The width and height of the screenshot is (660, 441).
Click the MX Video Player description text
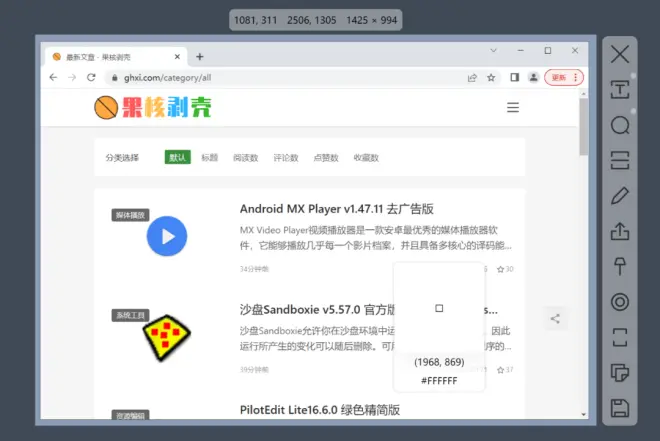[375, 238]
